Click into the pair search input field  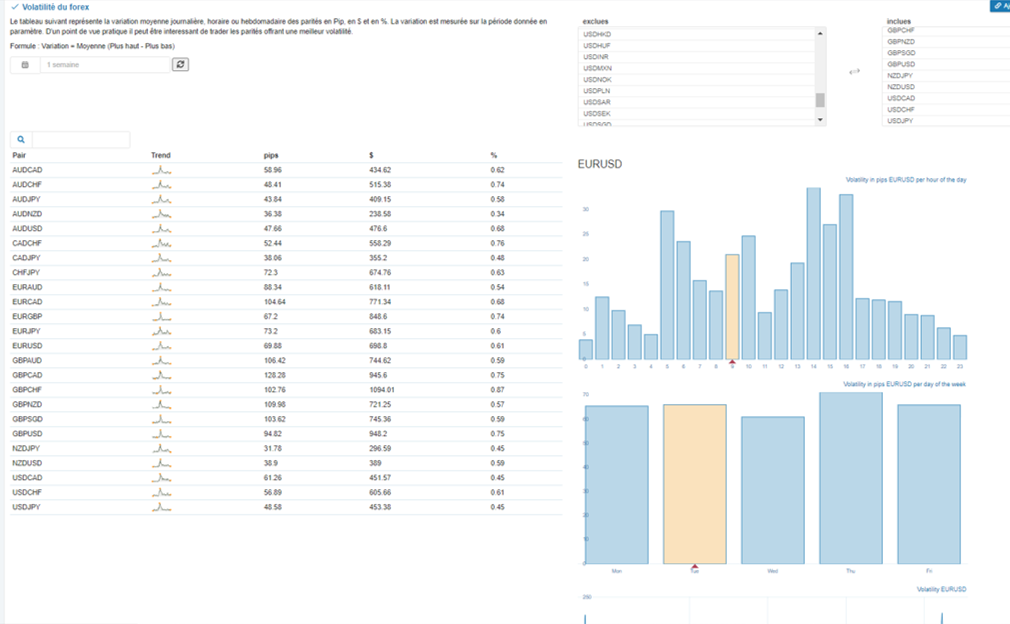coord(81,139)
